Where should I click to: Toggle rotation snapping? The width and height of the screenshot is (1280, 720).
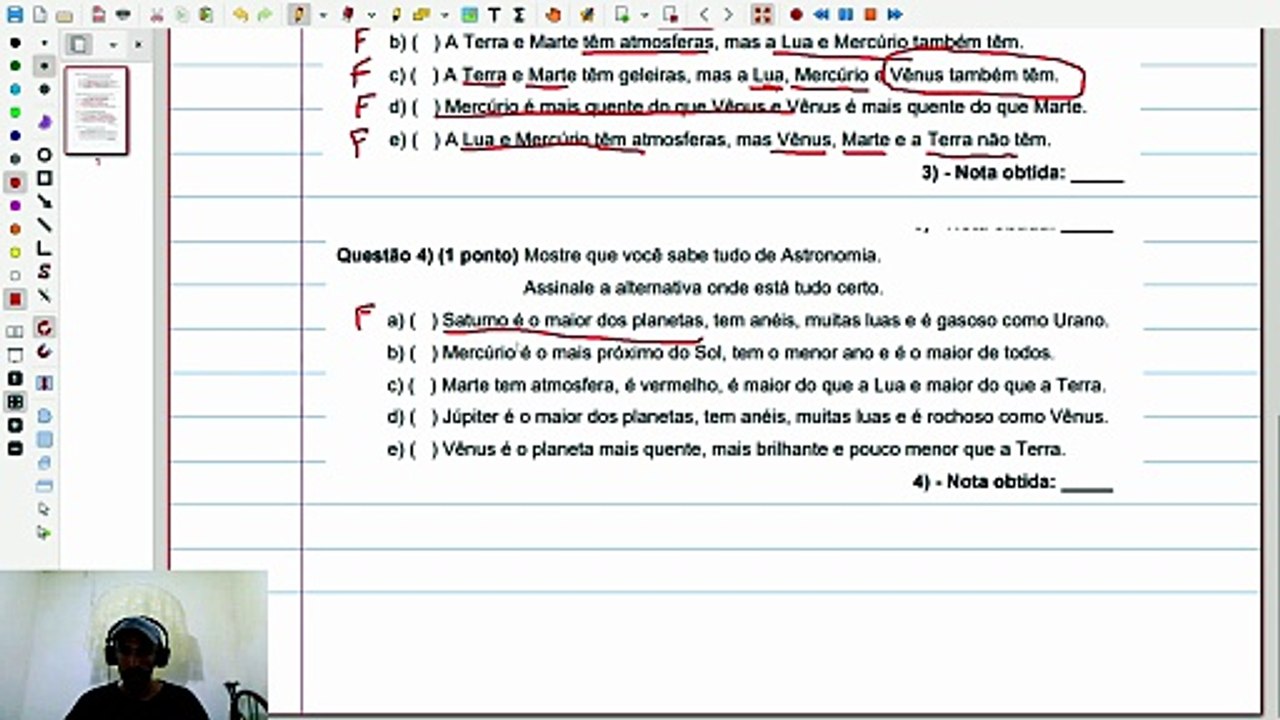tap(45, 327)
